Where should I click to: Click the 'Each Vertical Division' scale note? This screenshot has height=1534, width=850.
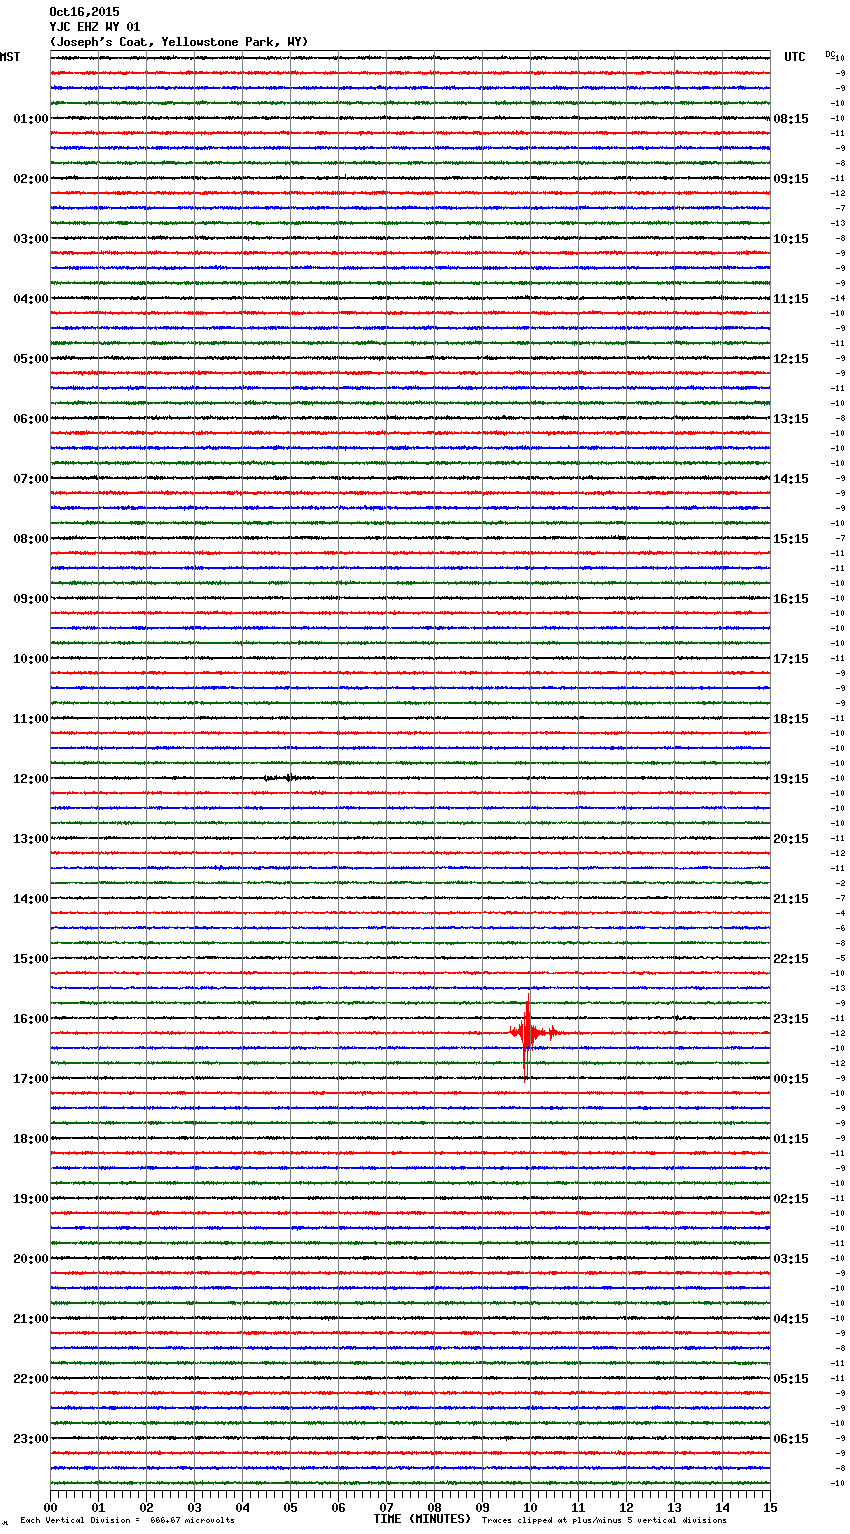[x=127, y=1521]
